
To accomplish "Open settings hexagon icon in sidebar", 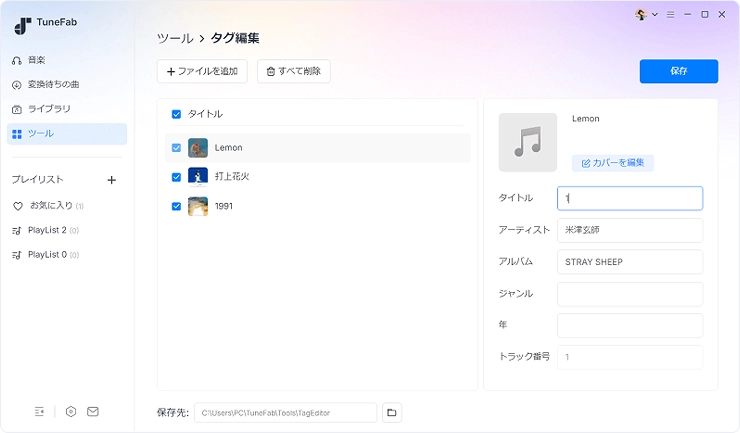I will tap(71, 412).
